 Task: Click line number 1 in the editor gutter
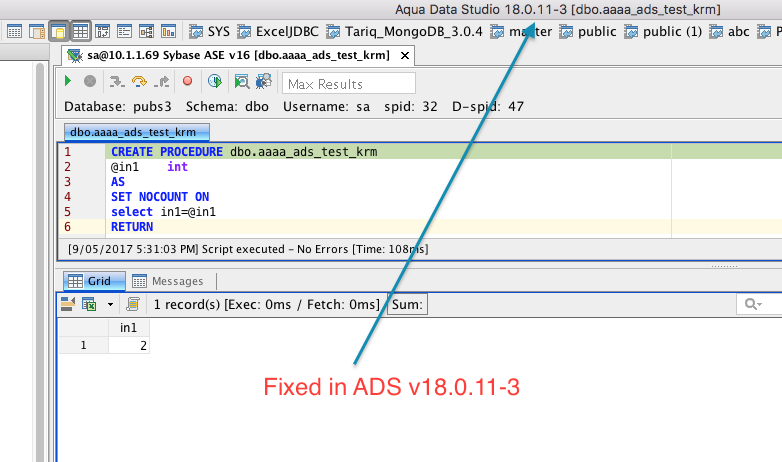68,152
